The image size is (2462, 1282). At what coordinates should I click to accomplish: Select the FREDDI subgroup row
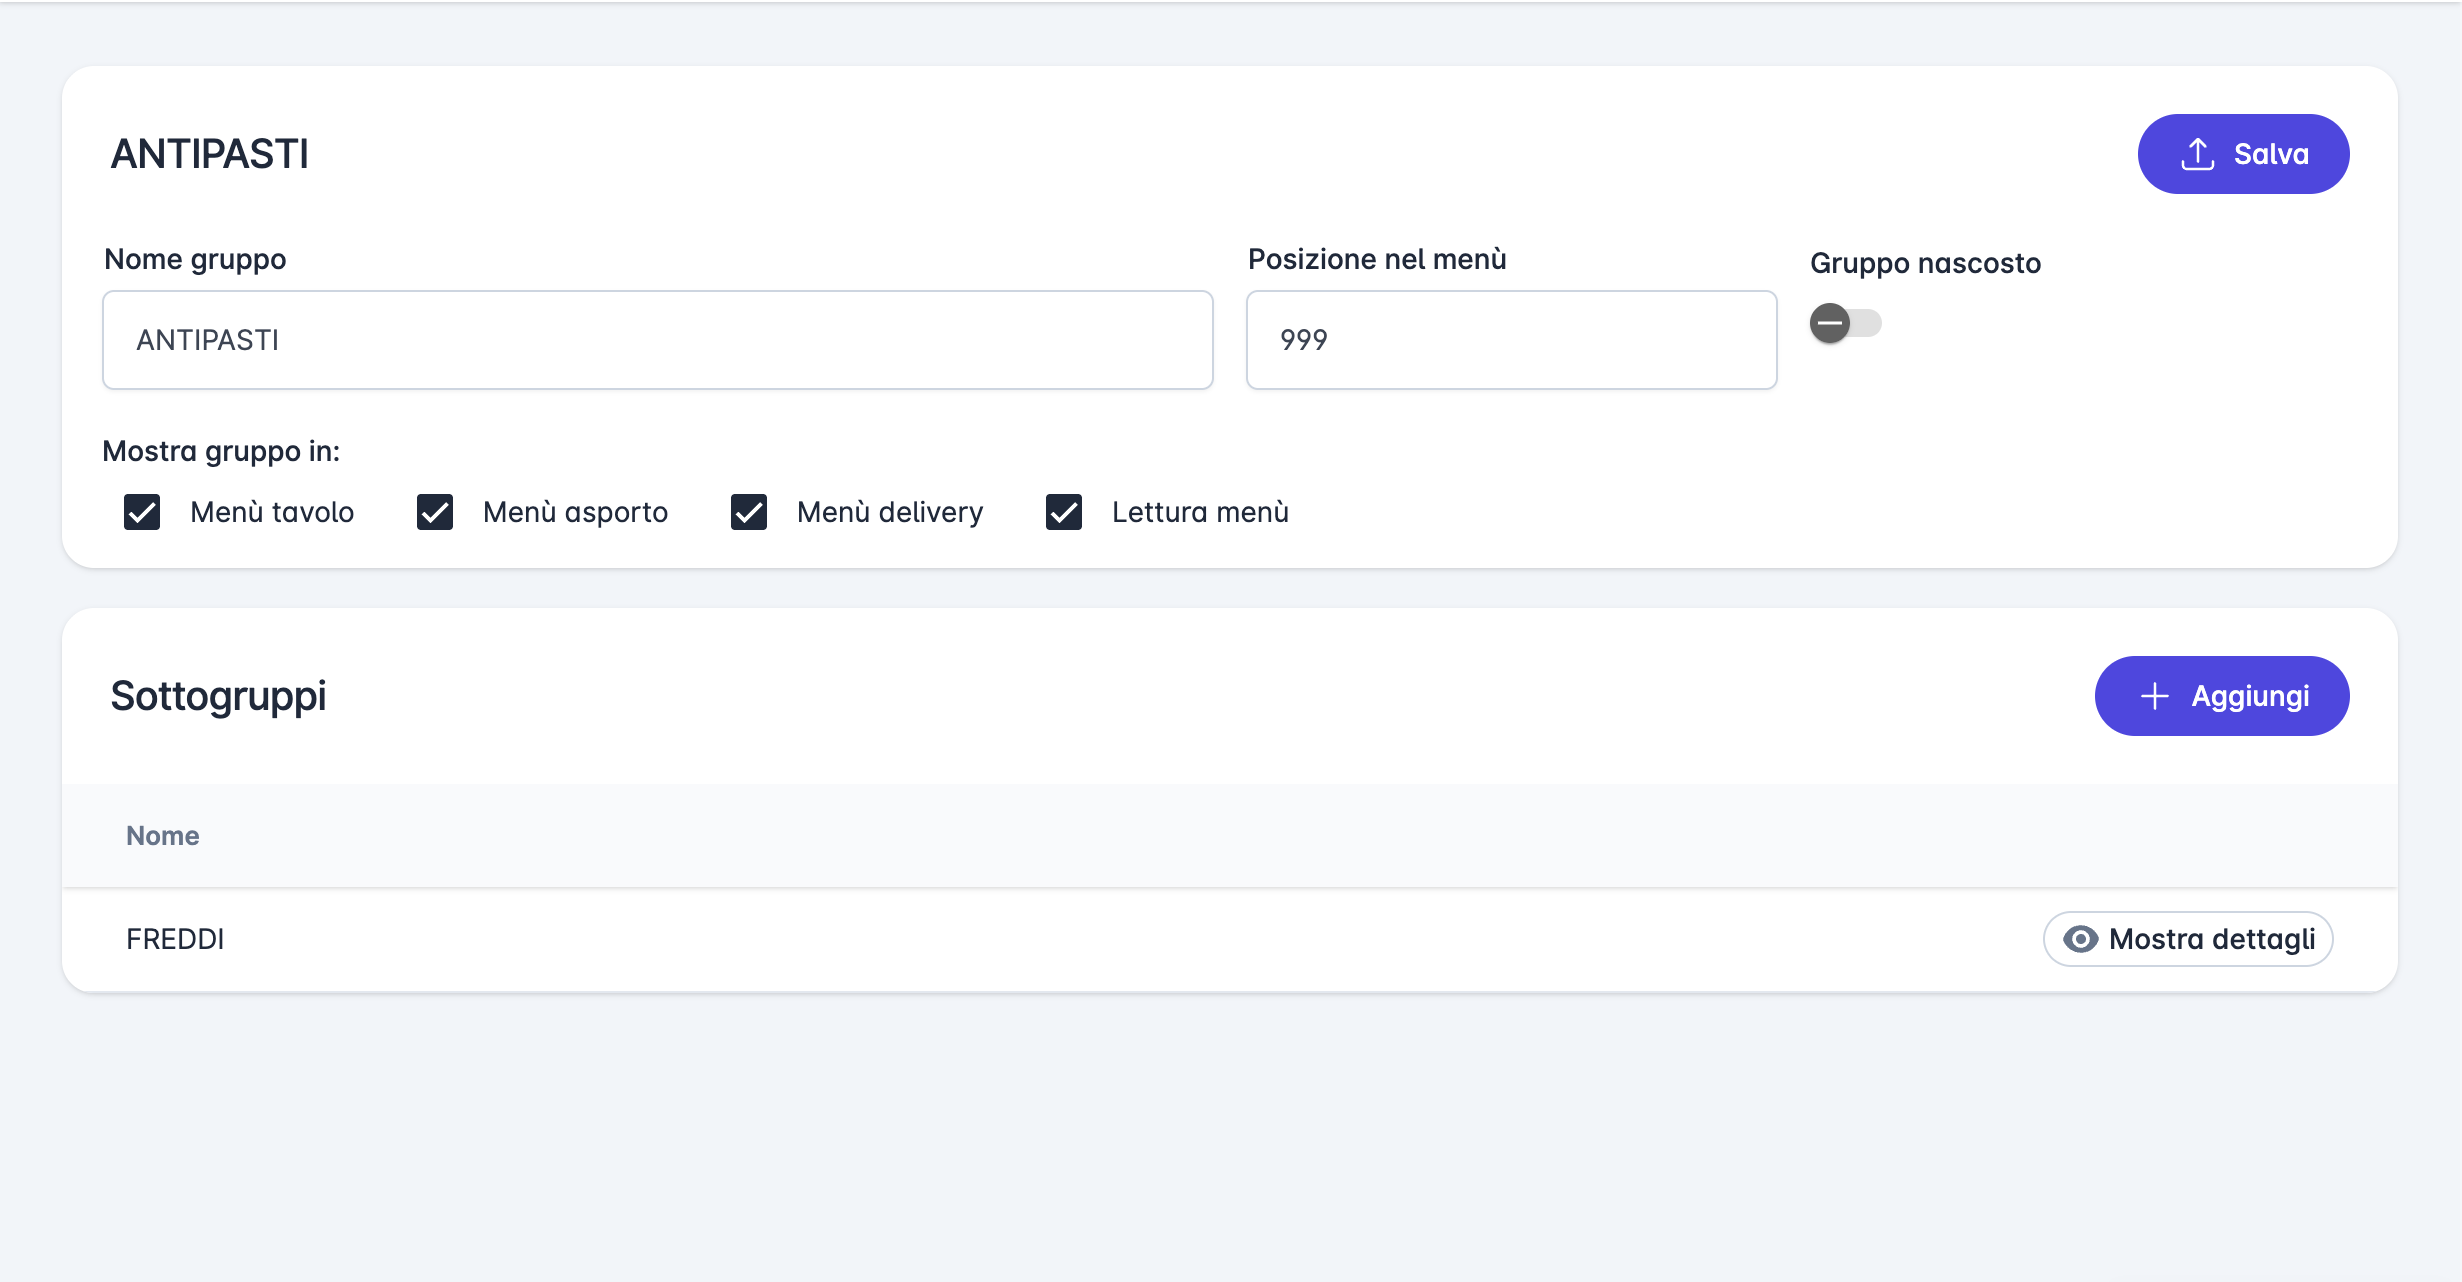coord(176,939)
